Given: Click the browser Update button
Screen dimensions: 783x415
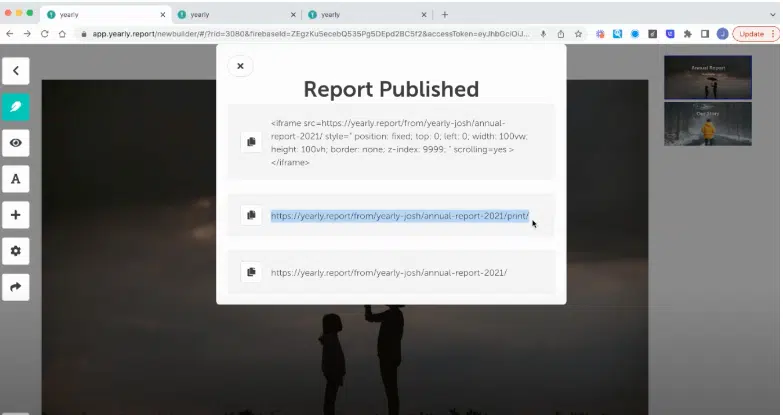Looking at the screenshot, I should [754, 33].
